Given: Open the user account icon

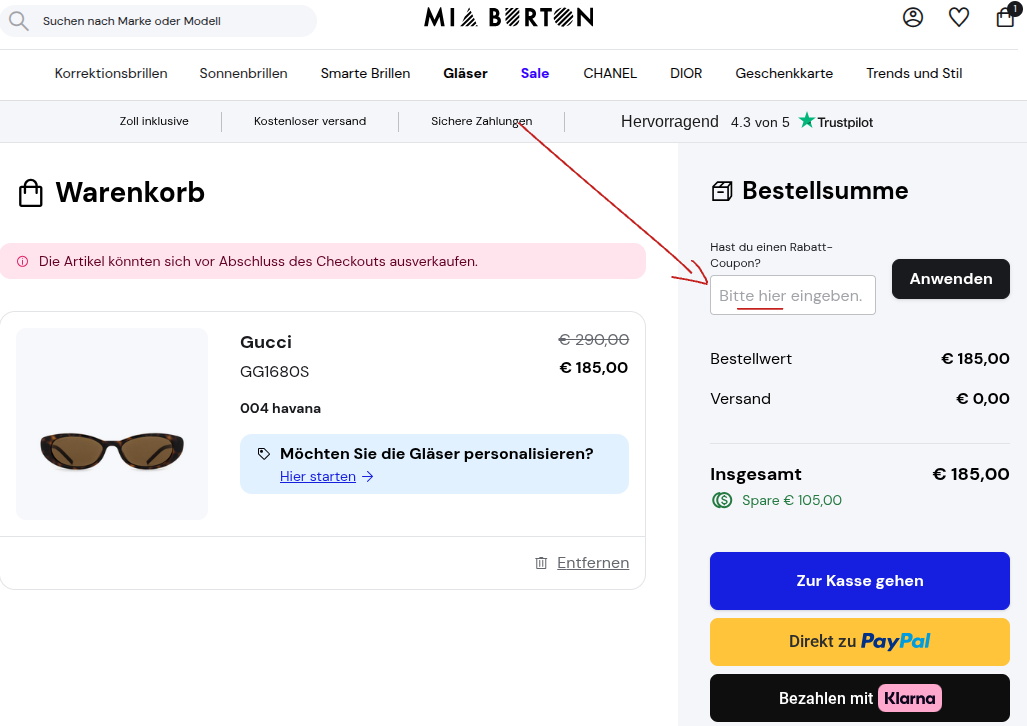Looking at the screenshot, I should pyautogui.click(x=912, y=17).
